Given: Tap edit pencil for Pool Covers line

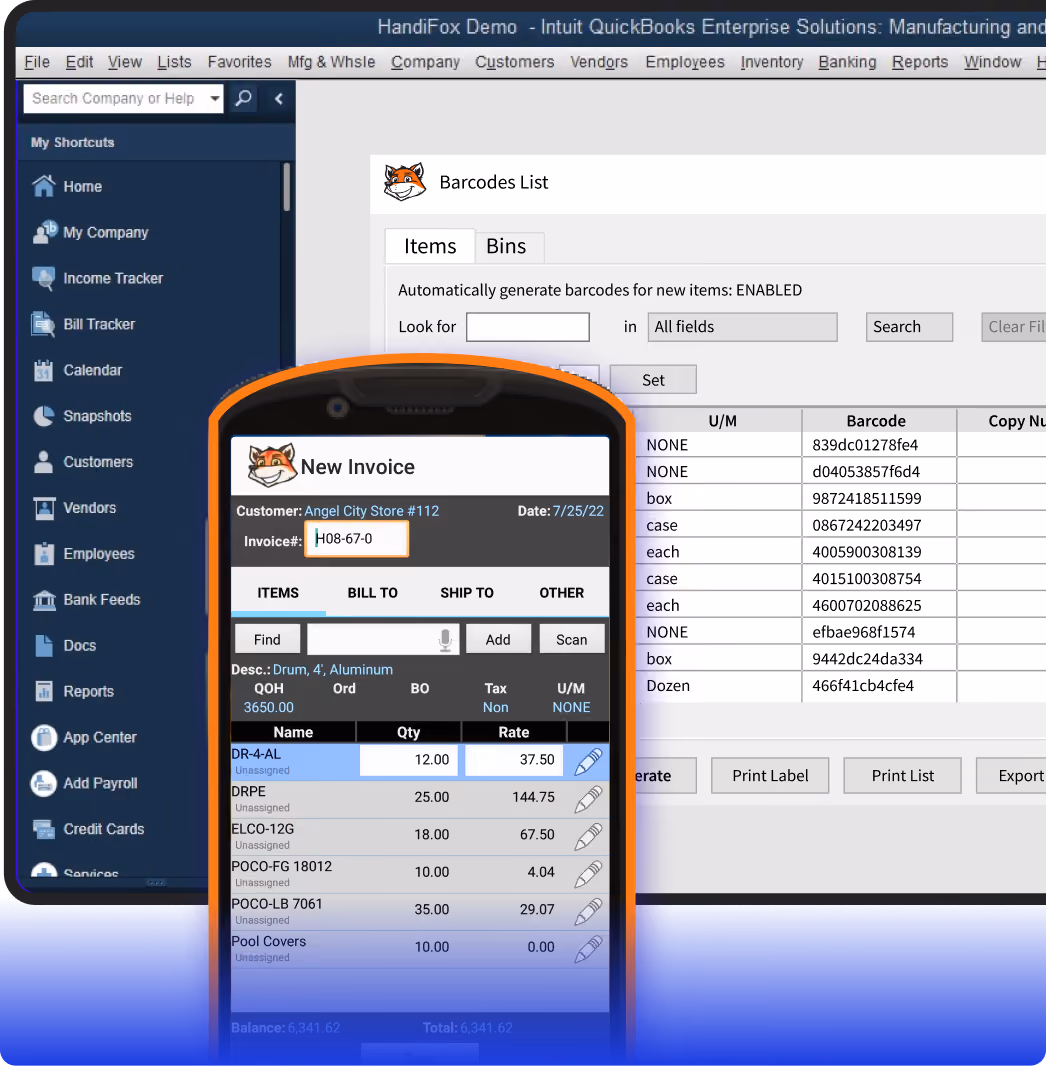Looking at the screenshot, I should [589, 948].
